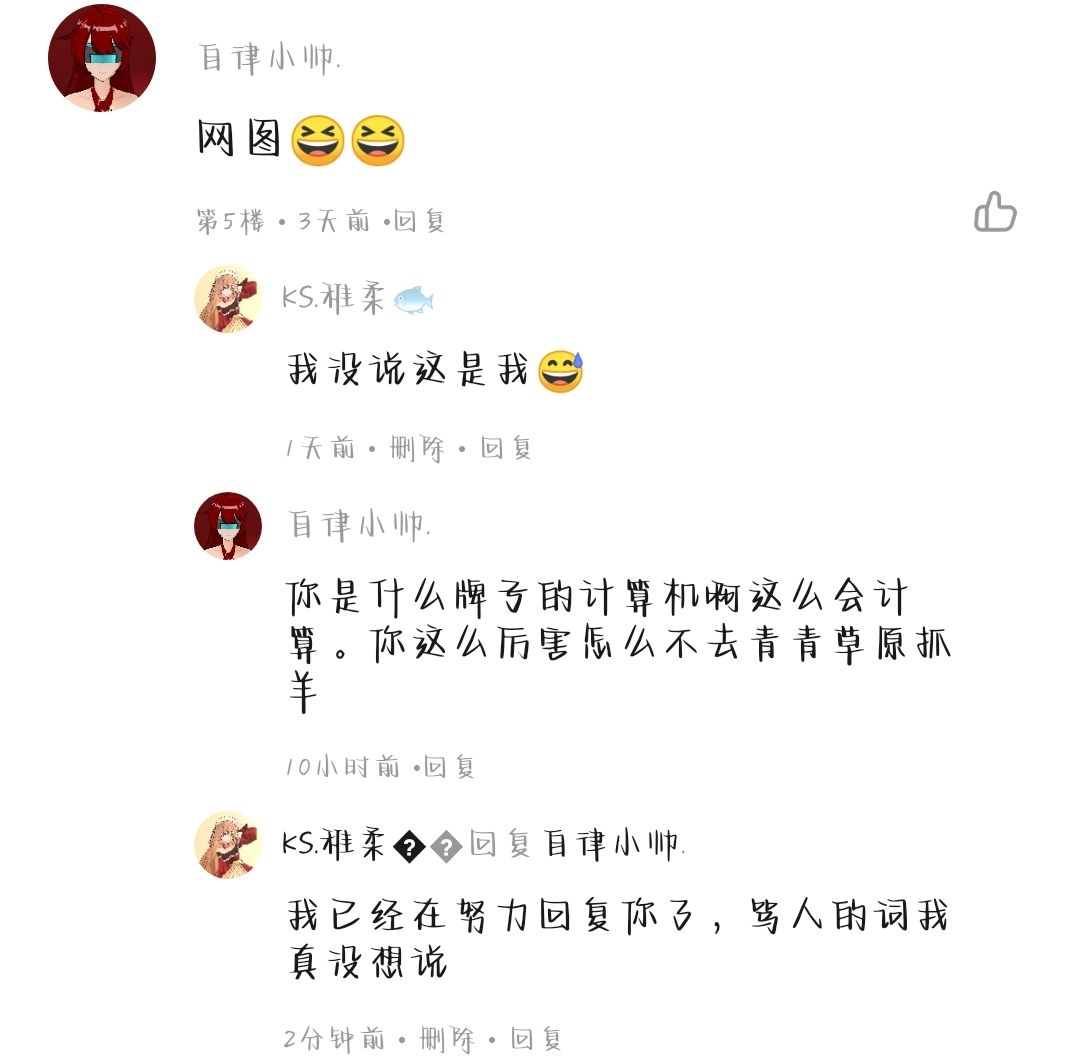Image resolution: width=1080 pixels, height=1064 pixels.
Task: Open 自律小帅 name in reply mention
Action: tap(614, 844)
